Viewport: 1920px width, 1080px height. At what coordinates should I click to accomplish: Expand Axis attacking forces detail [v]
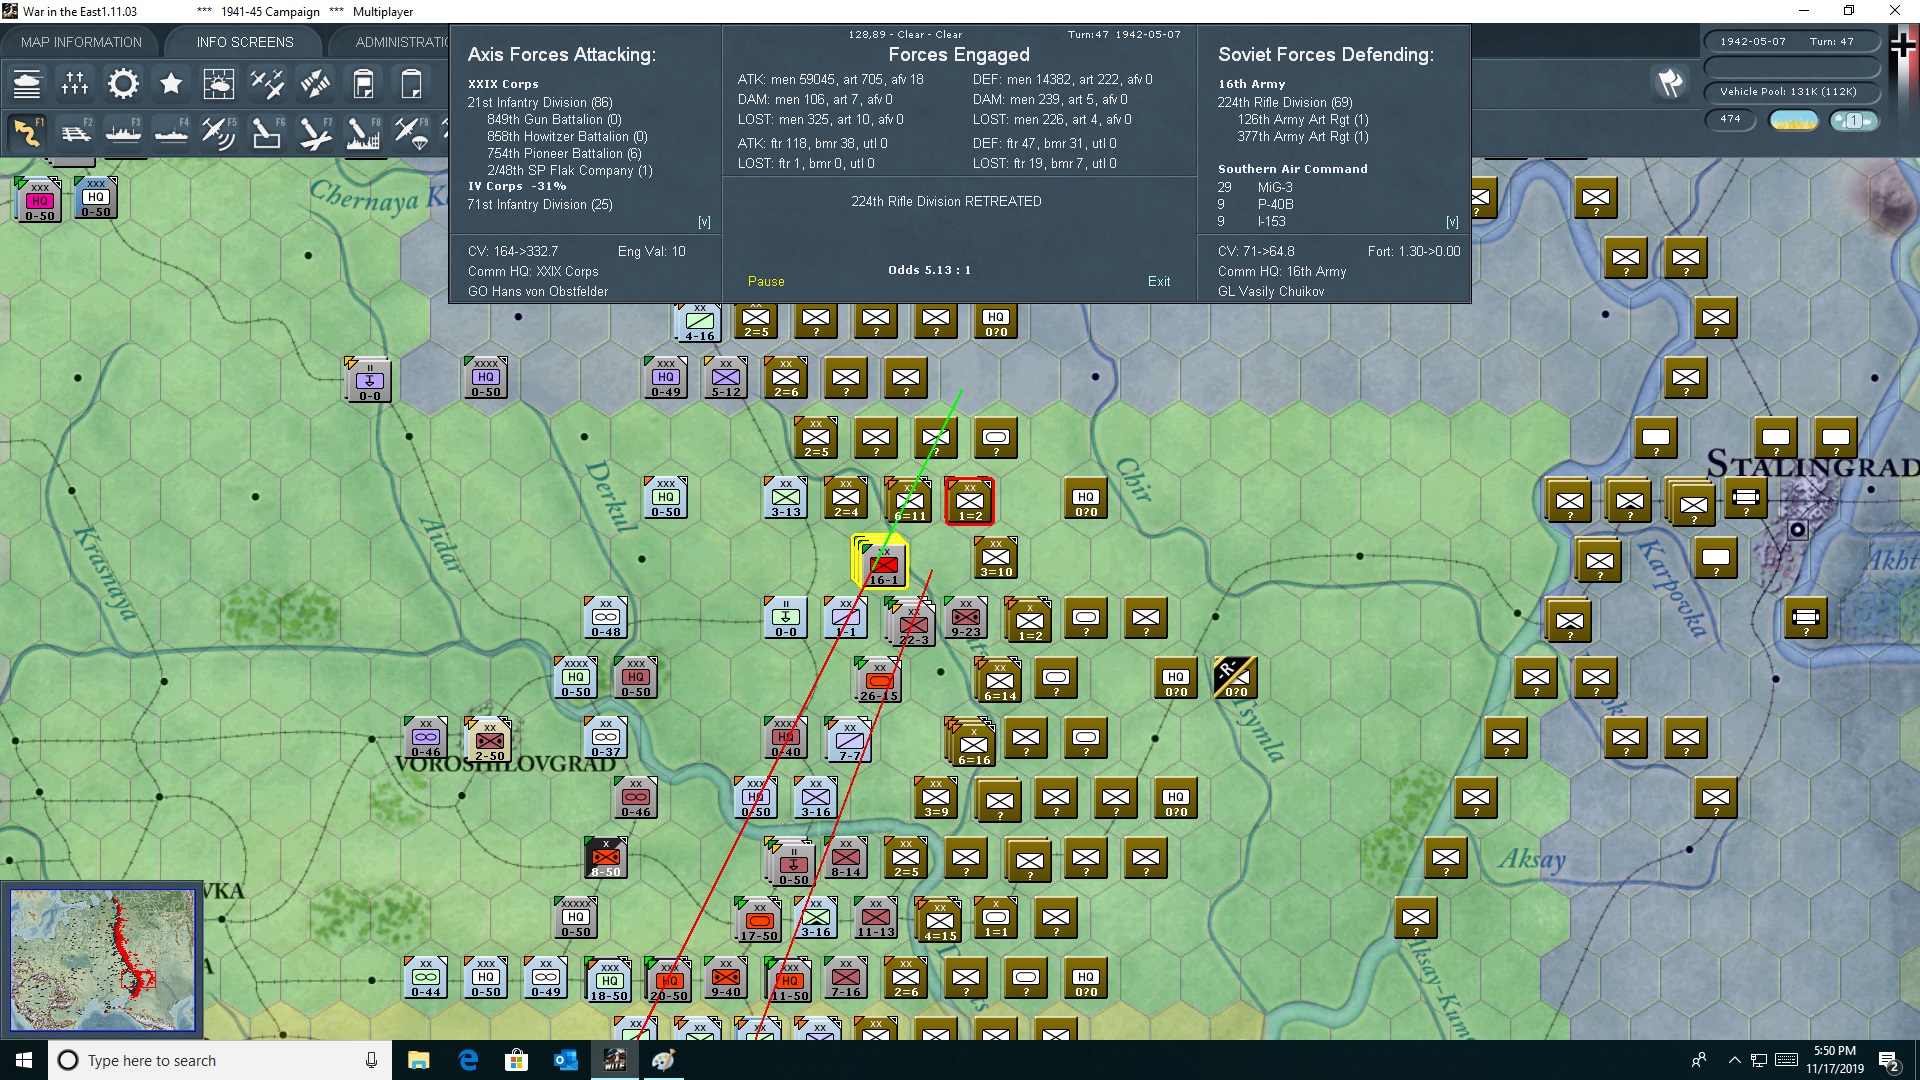tap(704, 222)
